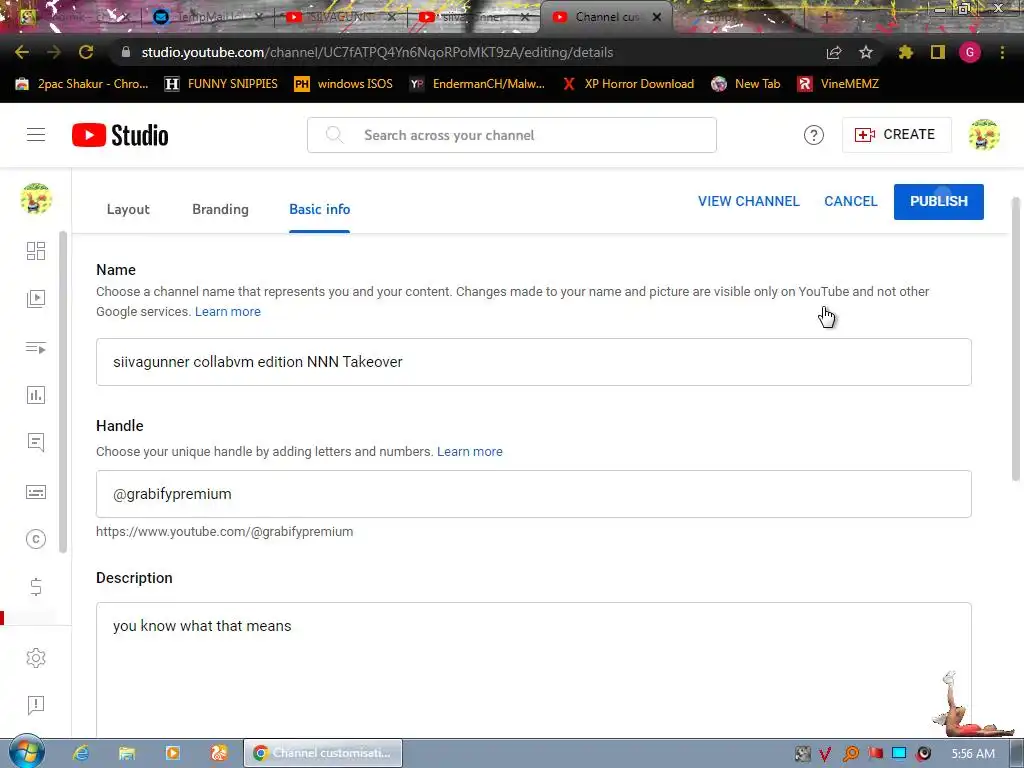Screen dimensions: 1024x768
Task: Click the YouTube Studio logo
Action: [x=120, y=135]
